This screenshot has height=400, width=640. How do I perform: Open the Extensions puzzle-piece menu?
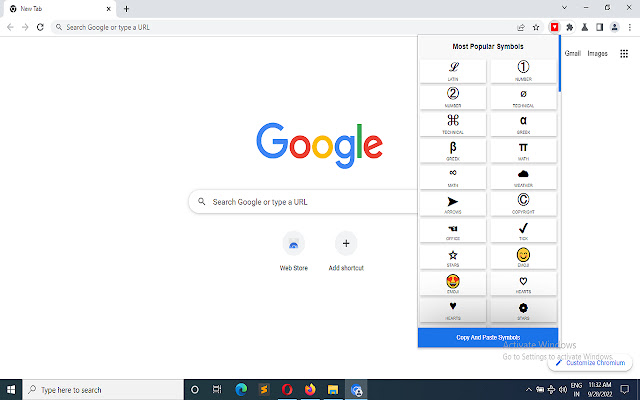(569, 27)
